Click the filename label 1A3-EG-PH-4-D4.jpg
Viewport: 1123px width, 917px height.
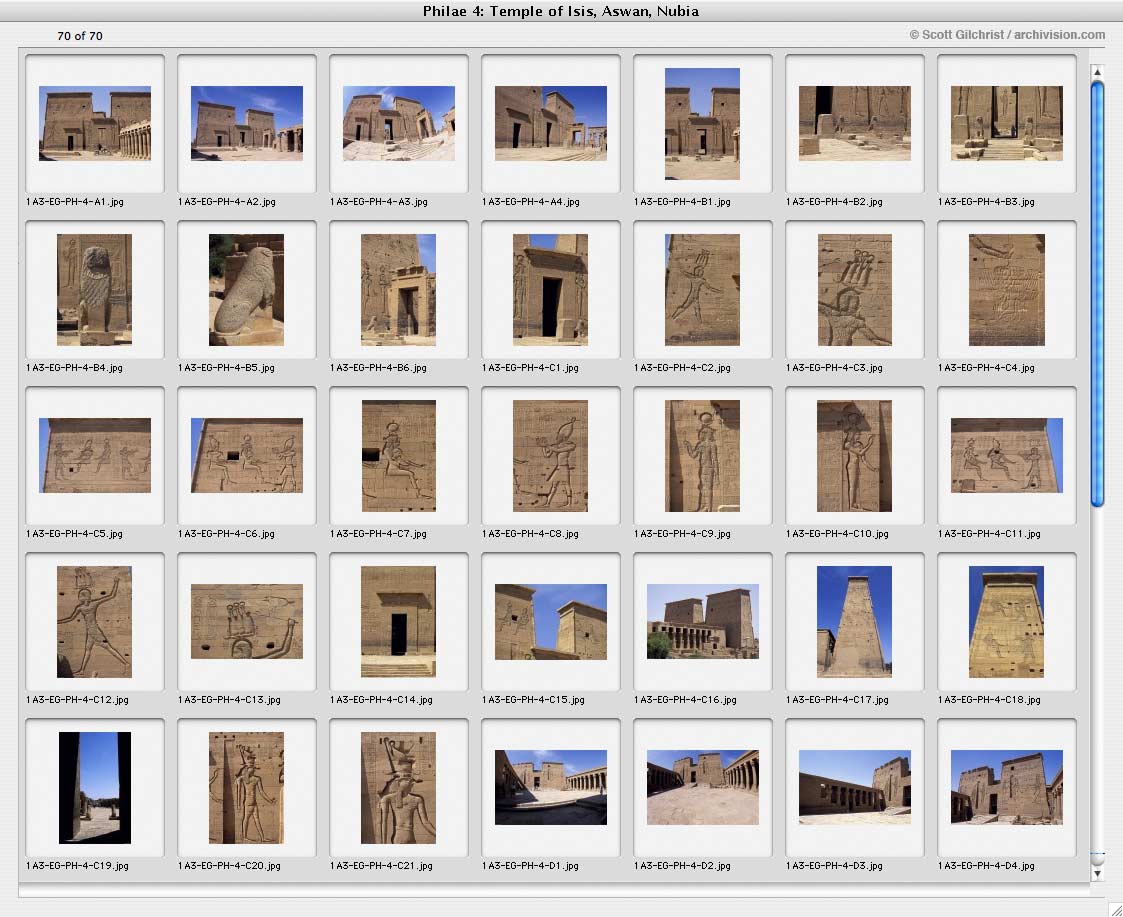coord(986,866)
